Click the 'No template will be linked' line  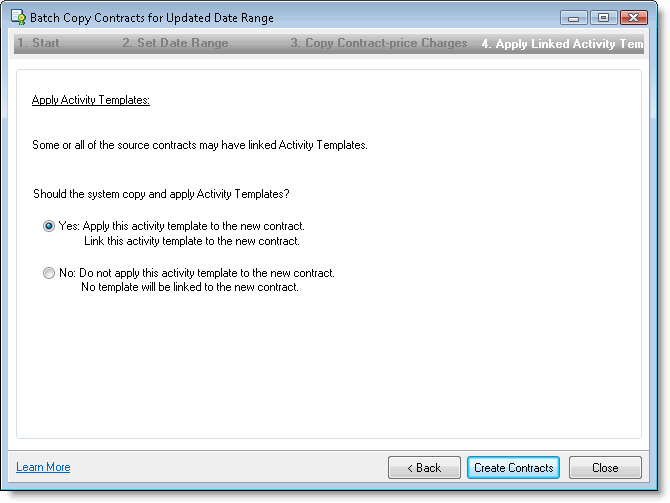click(x=189, y=287)
